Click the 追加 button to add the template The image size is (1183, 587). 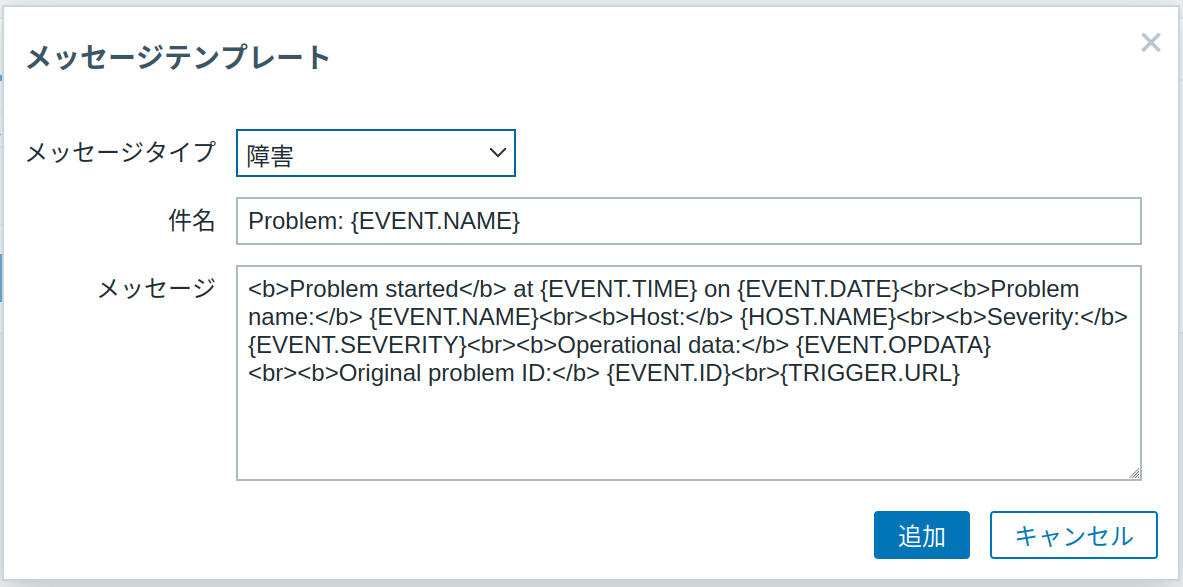pos(921,535)
